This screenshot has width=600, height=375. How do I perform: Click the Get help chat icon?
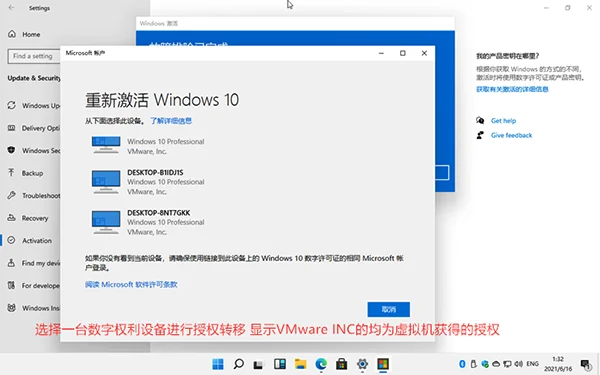[x=480, y=121]
